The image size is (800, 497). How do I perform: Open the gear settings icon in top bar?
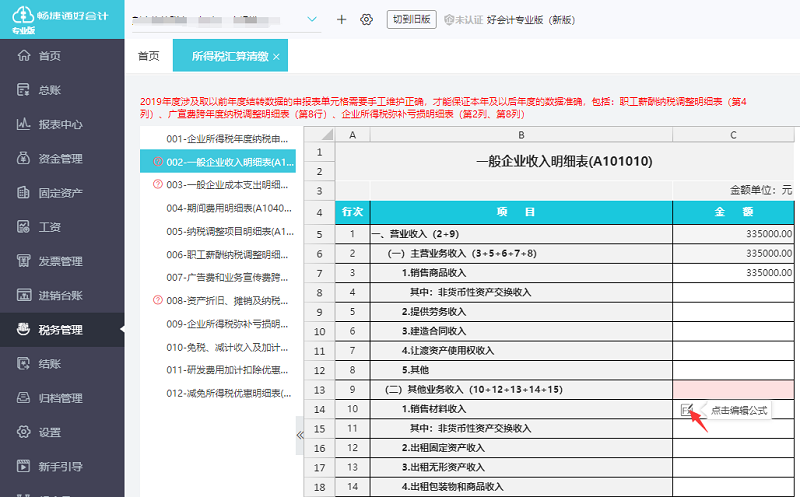(366, 19)
